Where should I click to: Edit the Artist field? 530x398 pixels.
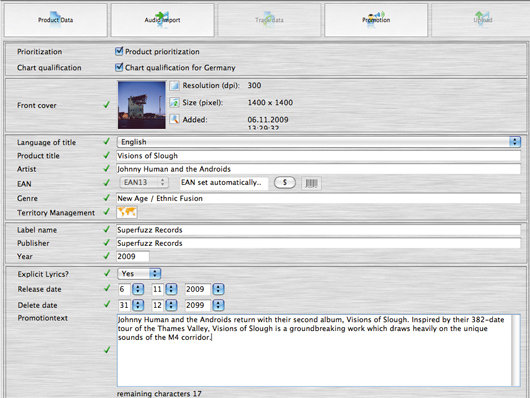(318, 169)
